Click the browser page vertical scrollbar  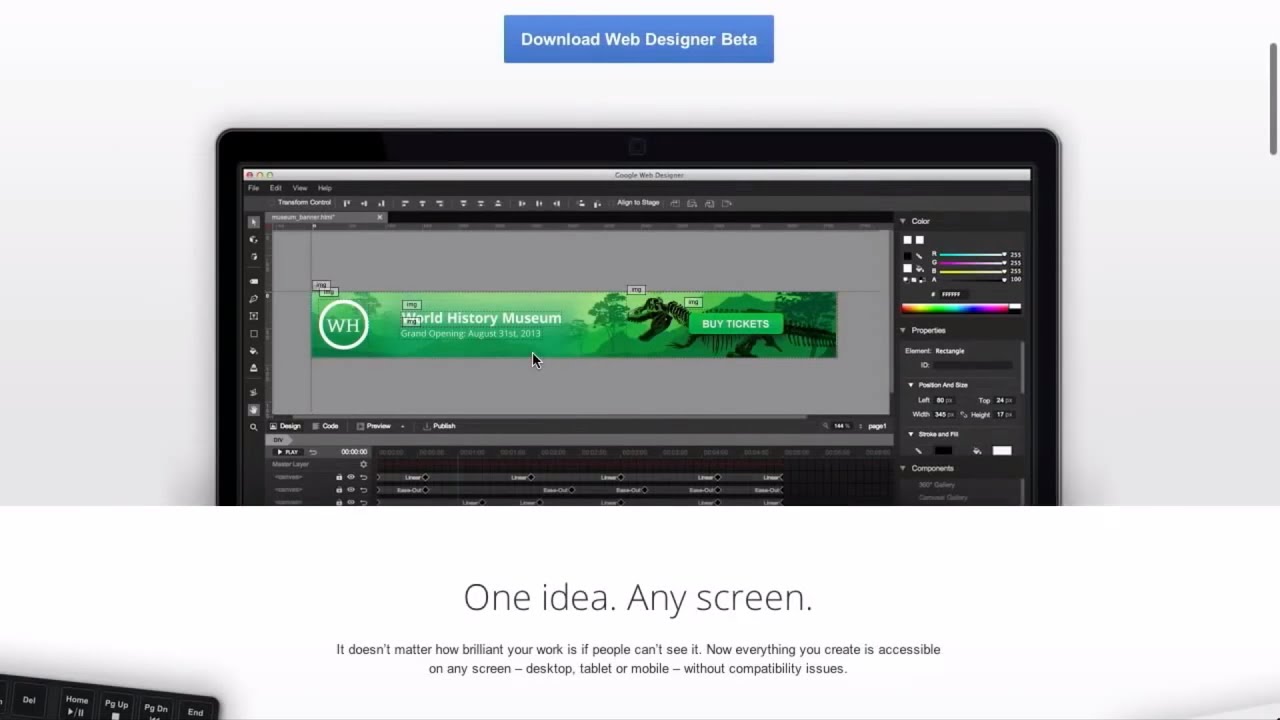click(1273, 100)
